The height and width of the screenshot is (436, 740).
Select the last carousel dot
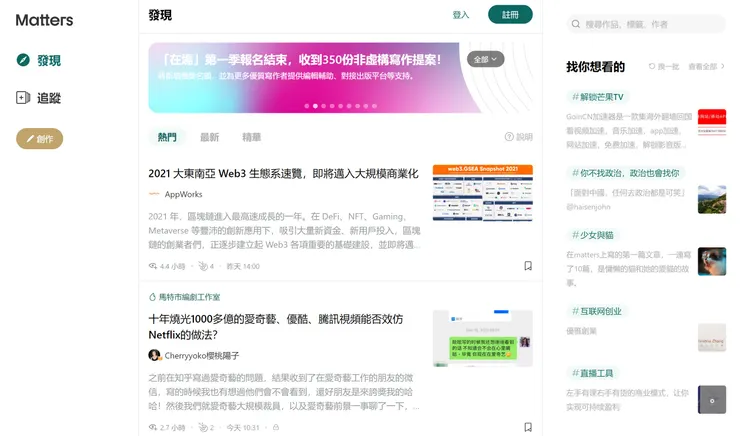pyautogui.click(x=375, y=106)
